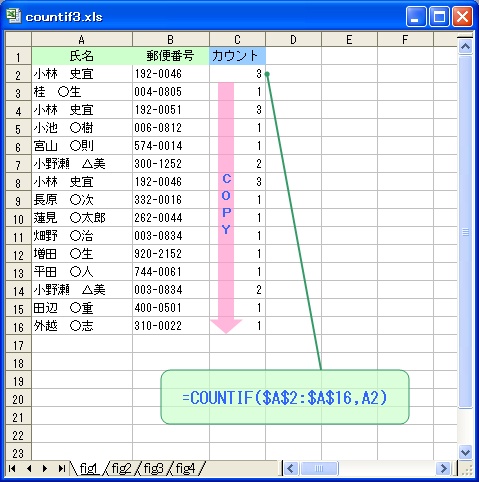
Task: Select column A header
Action: click(x=82, y=39)
